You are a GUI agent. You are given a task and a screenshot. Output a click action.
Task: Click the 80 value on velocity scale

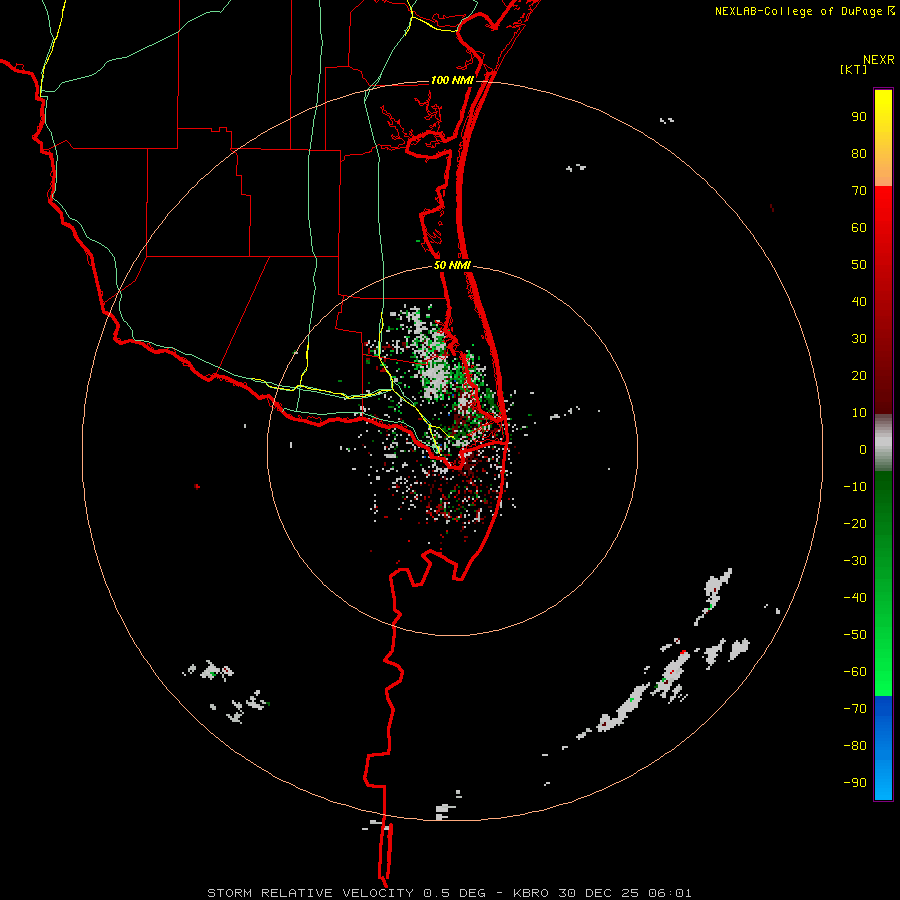(859, 153)
